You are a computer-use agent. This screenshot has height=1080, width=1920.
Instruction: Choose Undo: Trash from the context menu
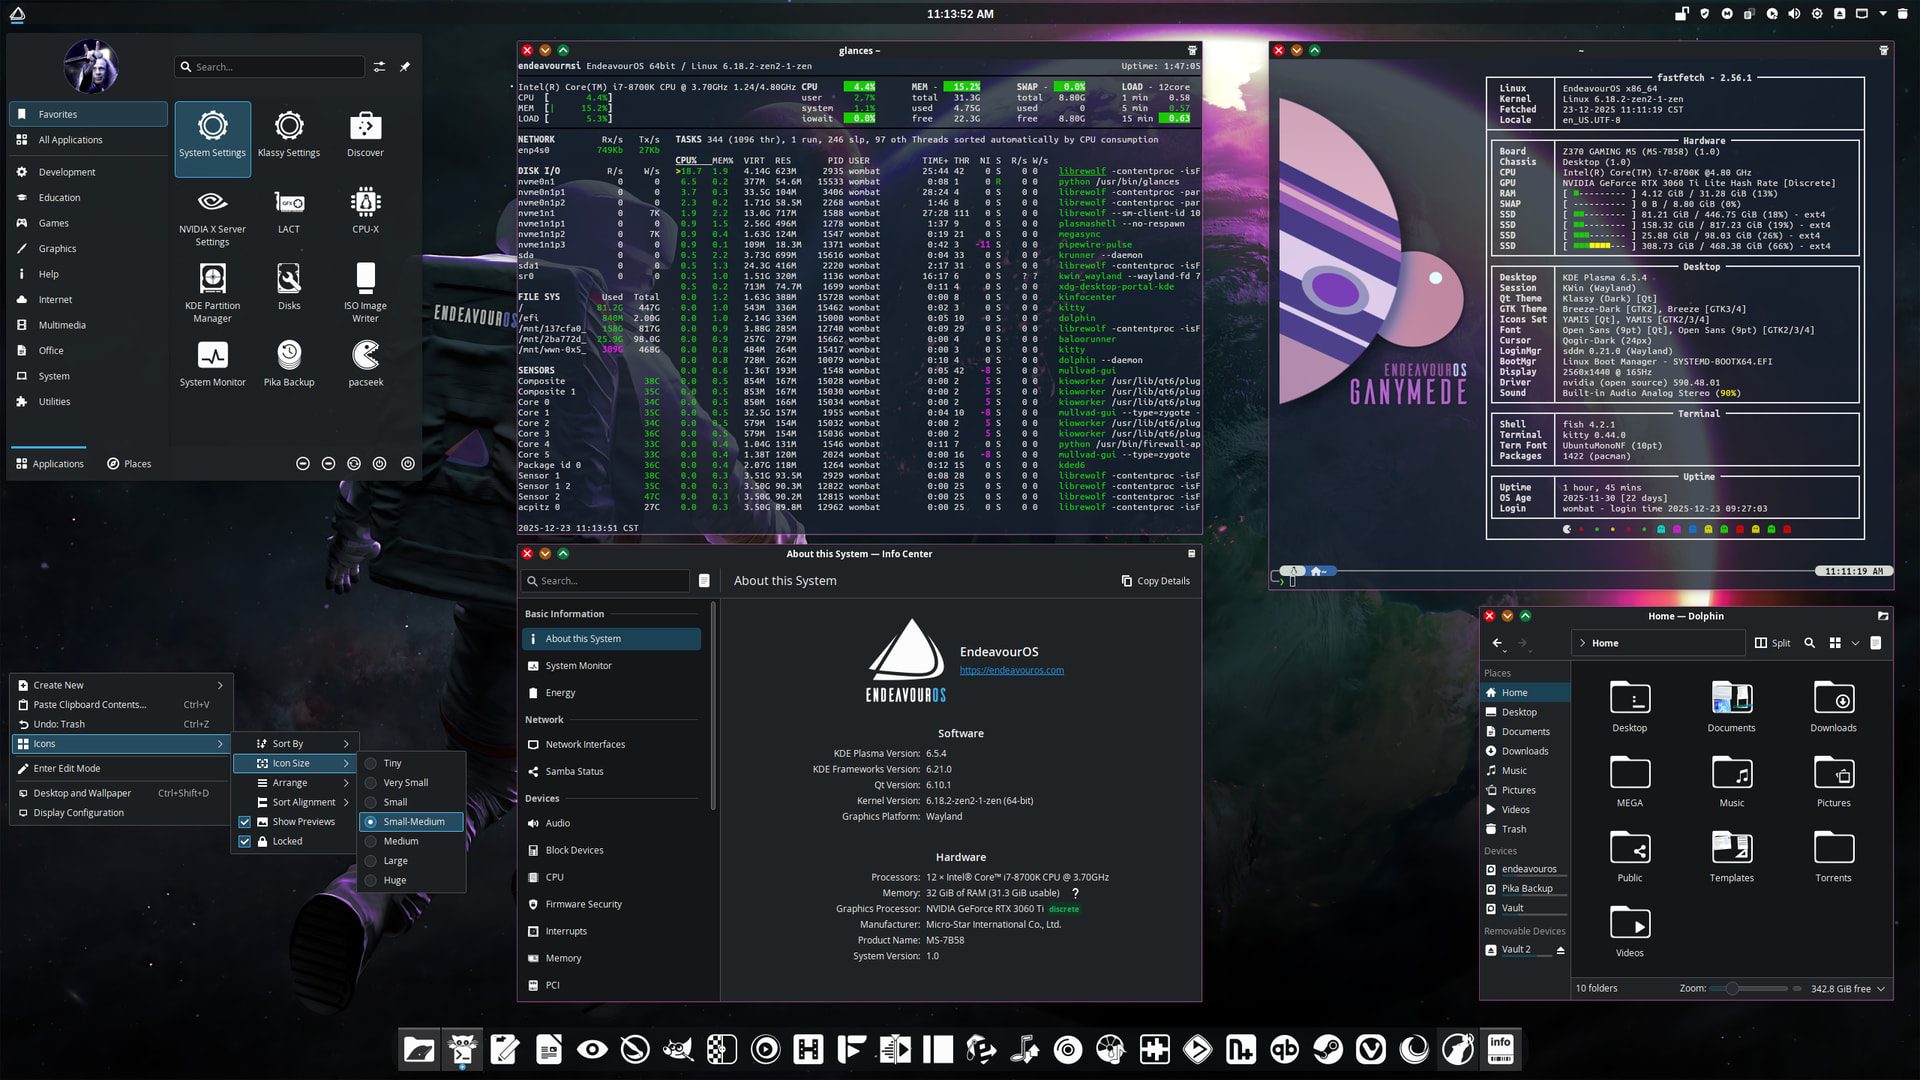coord(120,724)
